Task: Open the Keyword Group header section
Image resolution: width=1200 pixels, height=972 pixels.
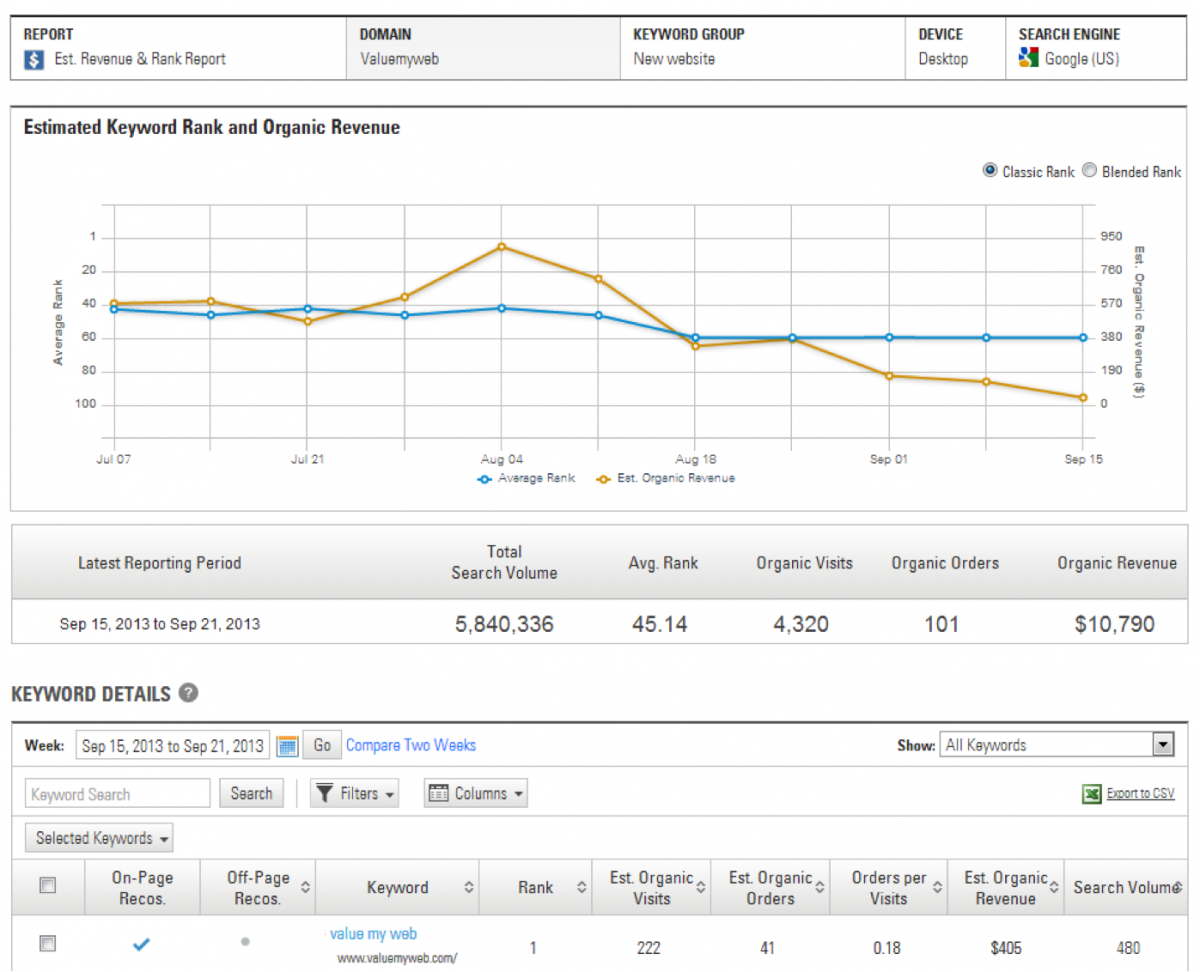Action: 761,47
